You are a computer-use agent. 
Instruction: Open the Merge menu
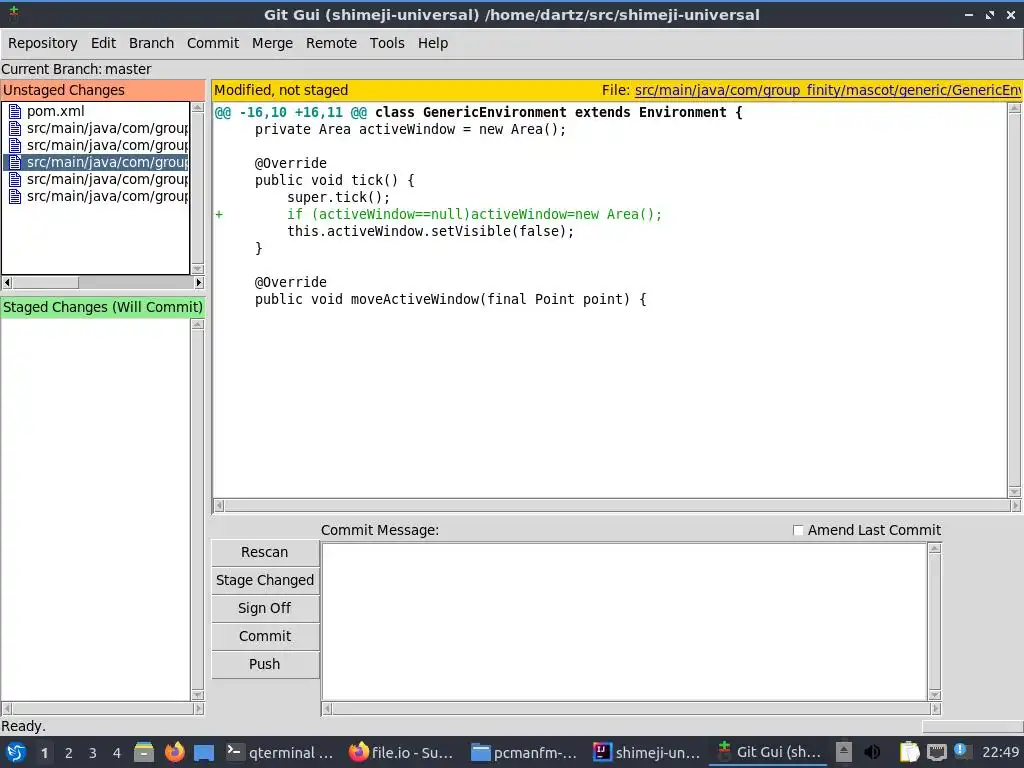pos(272,43)
